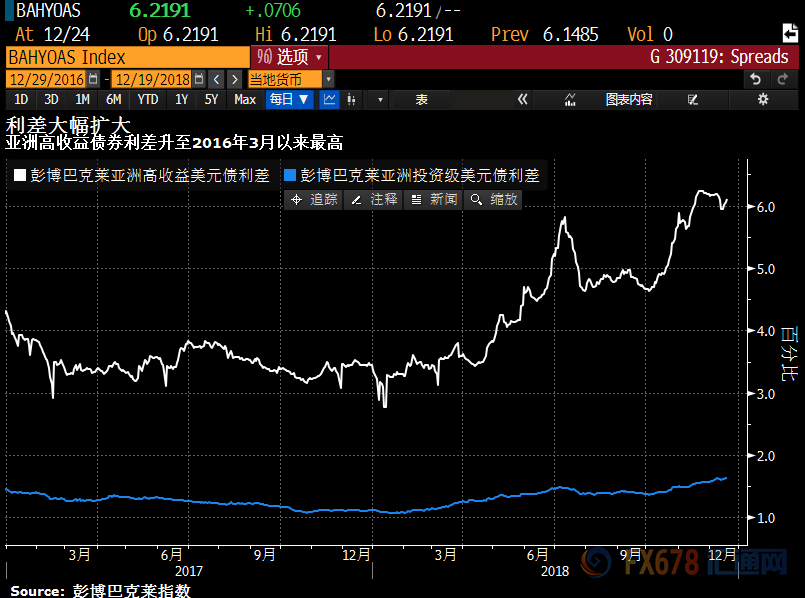Click the 当地货币 currency field
The width and height of the screenshot is (805, 598).
(285, 80)
